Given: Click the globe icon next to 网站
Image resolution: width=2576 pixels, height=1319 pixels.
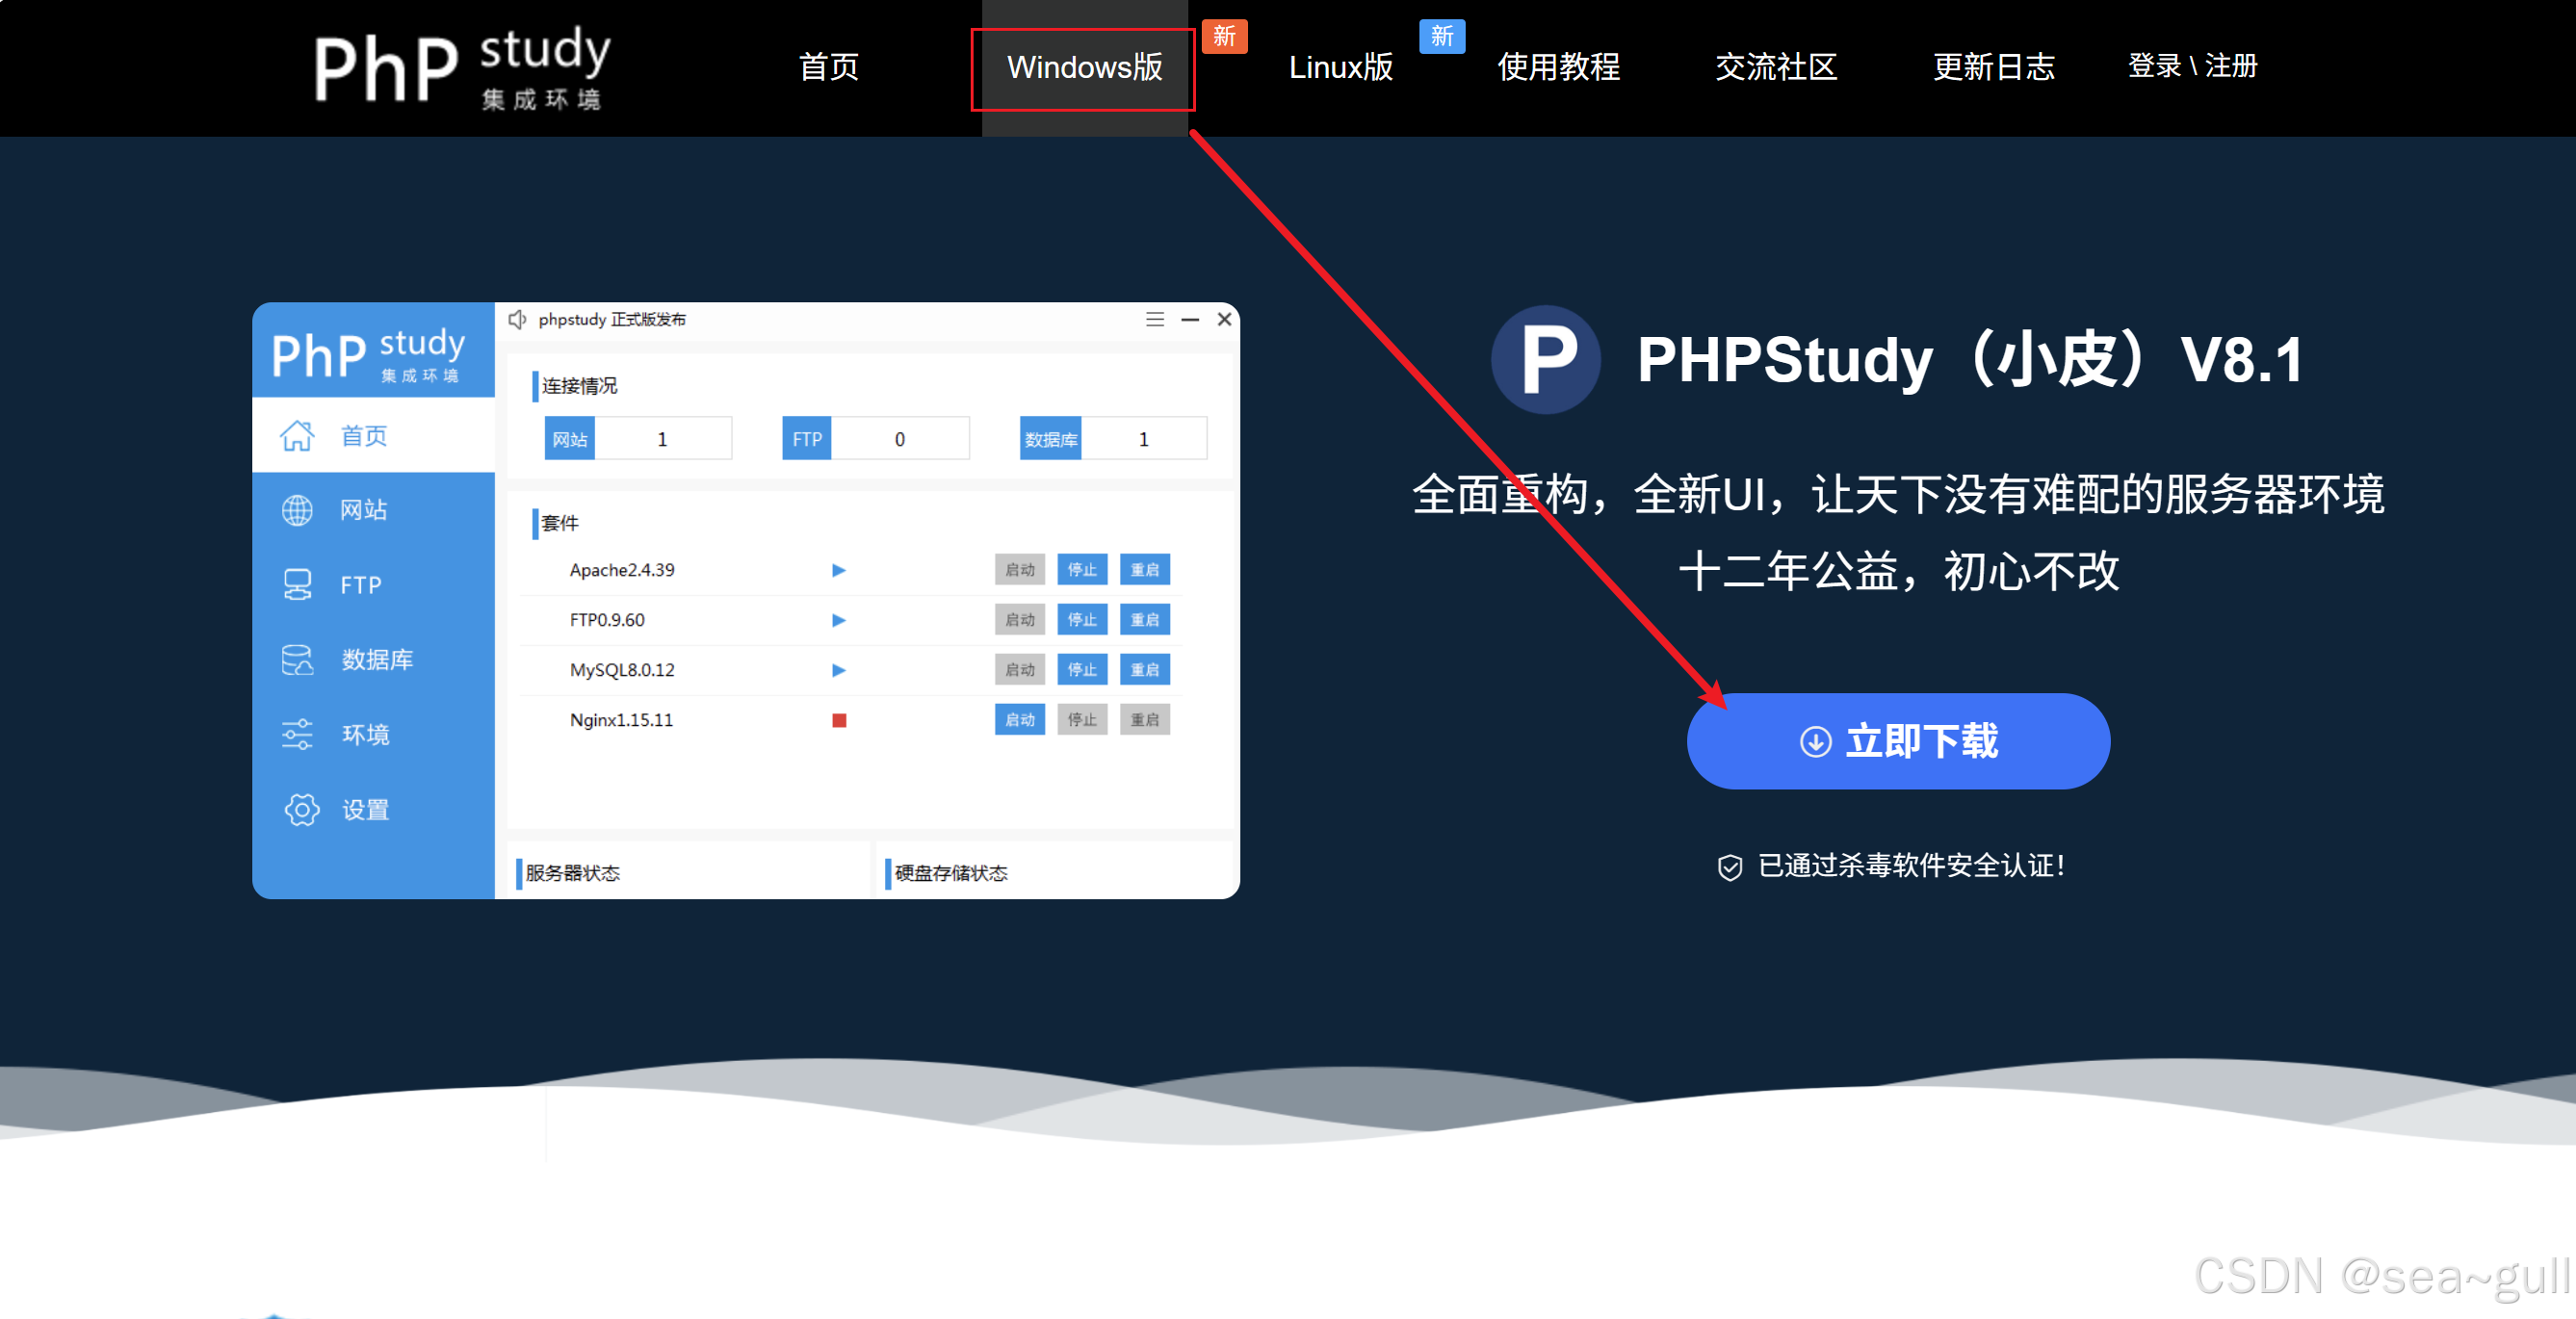Looking at the screenshot, I should pyautogui.click(x=297, y=510).
